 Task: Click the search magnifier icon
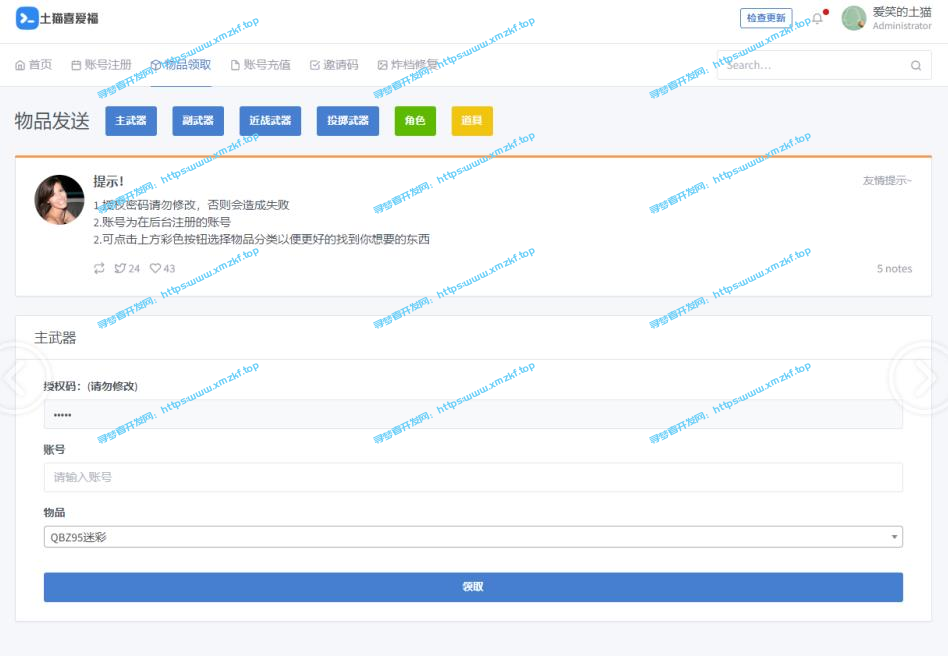(916, 65)
